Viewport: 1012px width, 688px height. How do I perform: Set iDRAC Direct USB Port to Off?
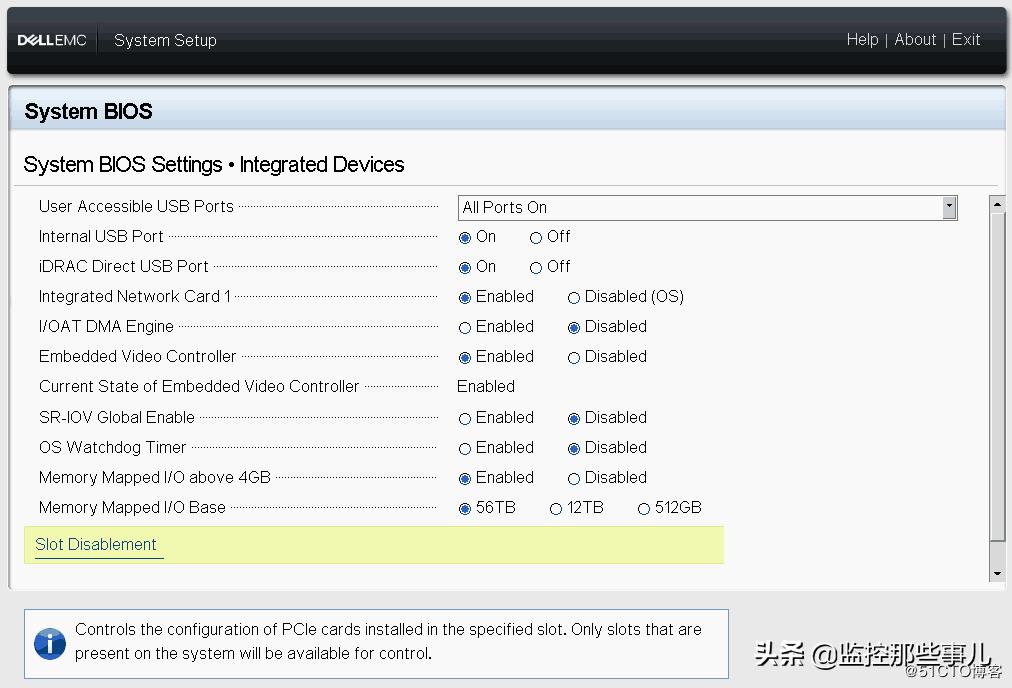536,267
